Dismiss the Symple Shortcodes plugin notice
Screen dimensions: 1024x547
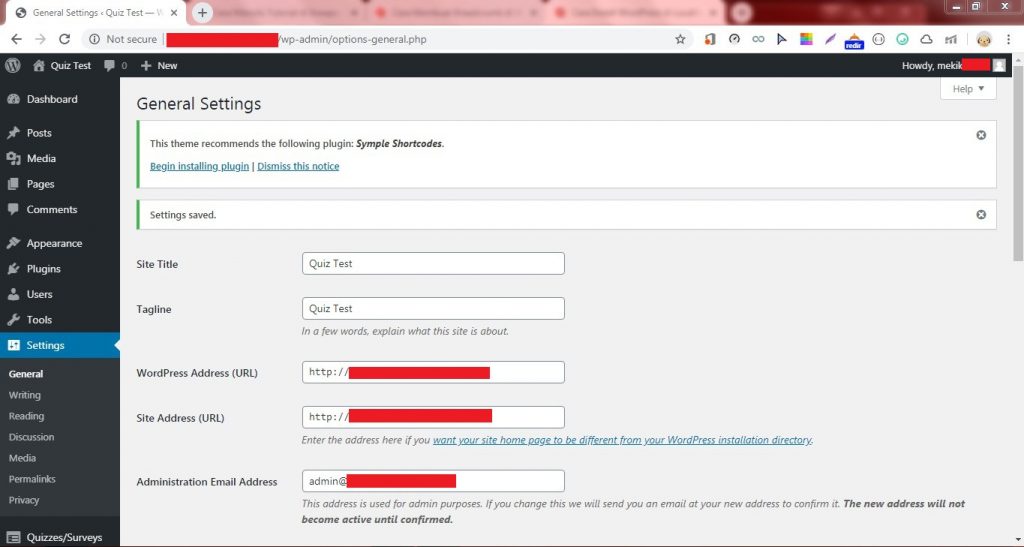tap(981, 135)
